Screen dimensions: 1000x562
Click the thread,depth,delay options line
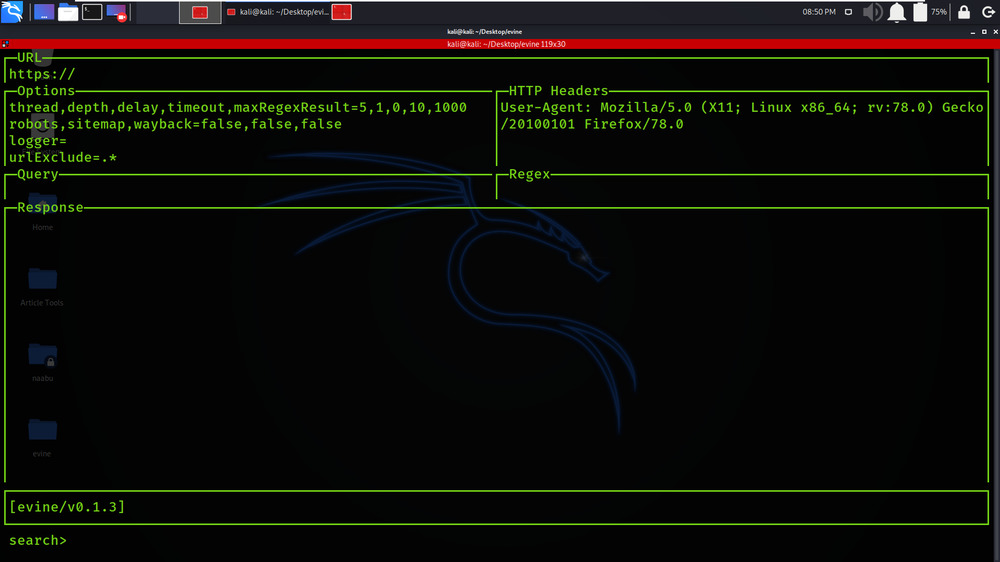click(x=238, y=107)
